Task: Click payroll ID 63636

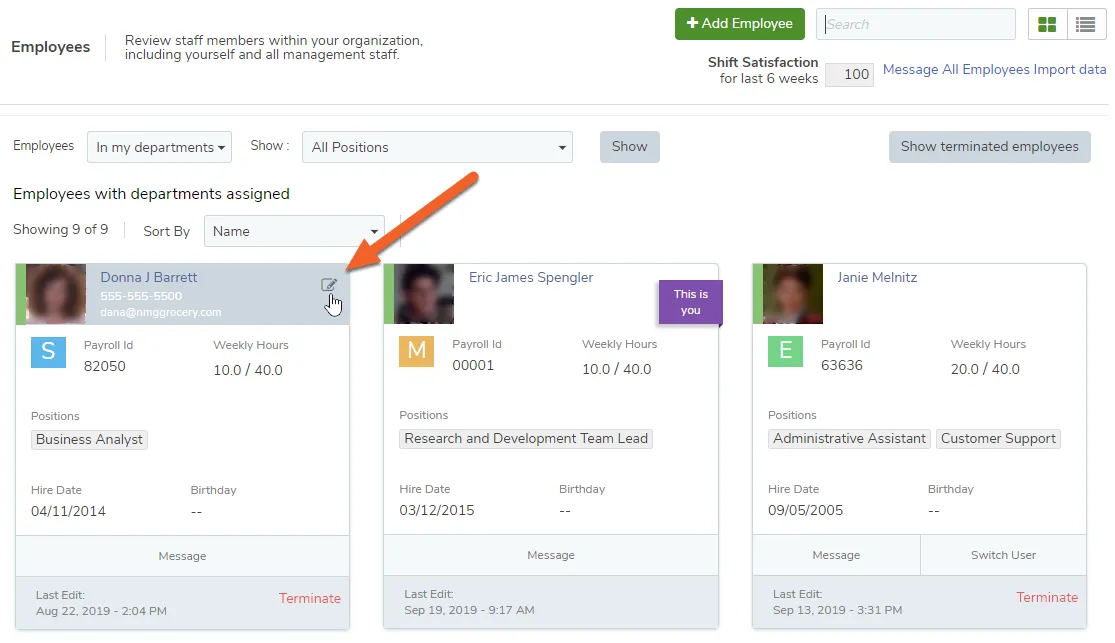Action: 842,366
